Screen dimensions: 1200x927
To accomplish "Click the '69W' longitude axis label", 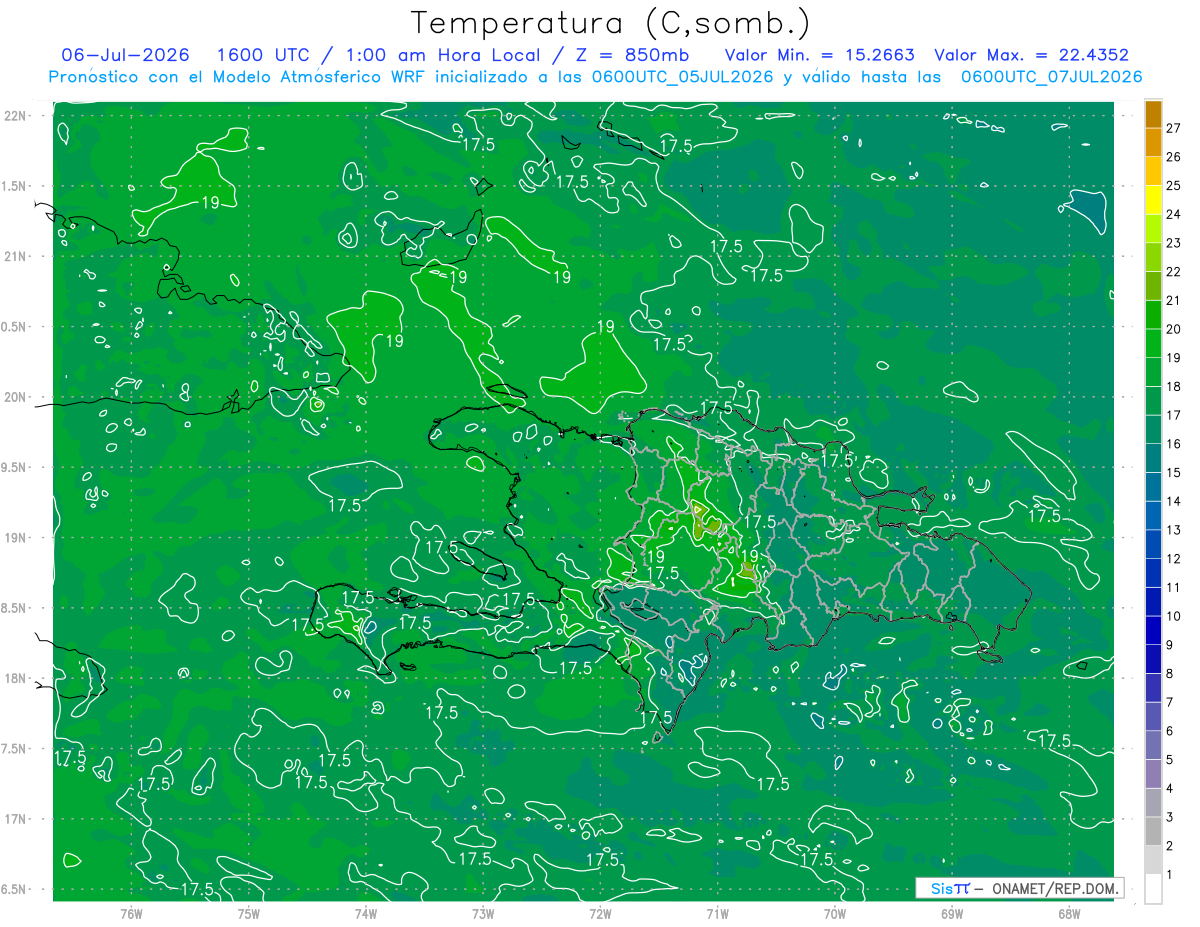I will click(x=952, y=913).
